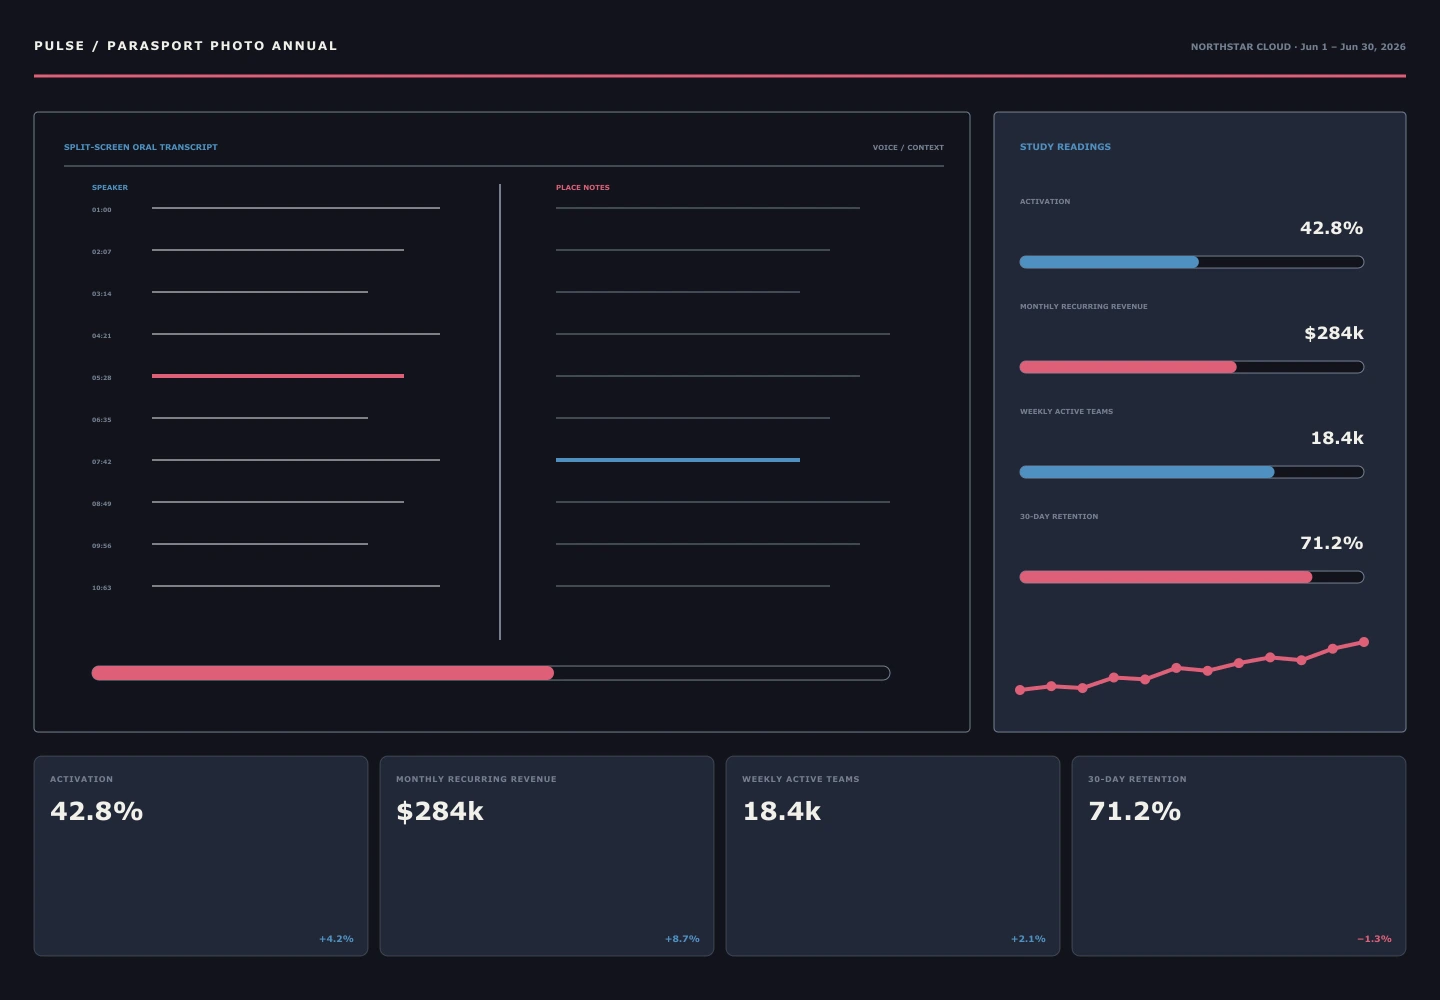Click the VOICE / CONTEXT label
Viewport: 1440px width, 1000px height.
pos(908,147)
